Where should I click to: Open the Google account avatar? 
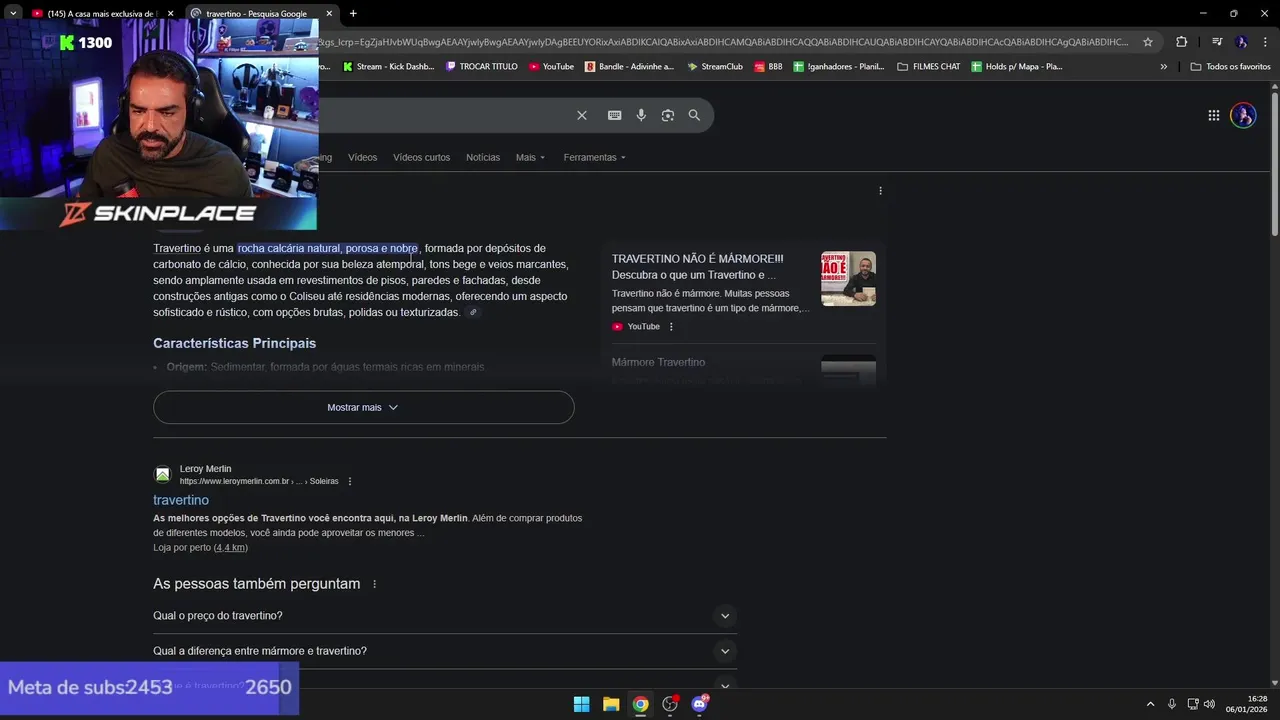click(1243, 115)
